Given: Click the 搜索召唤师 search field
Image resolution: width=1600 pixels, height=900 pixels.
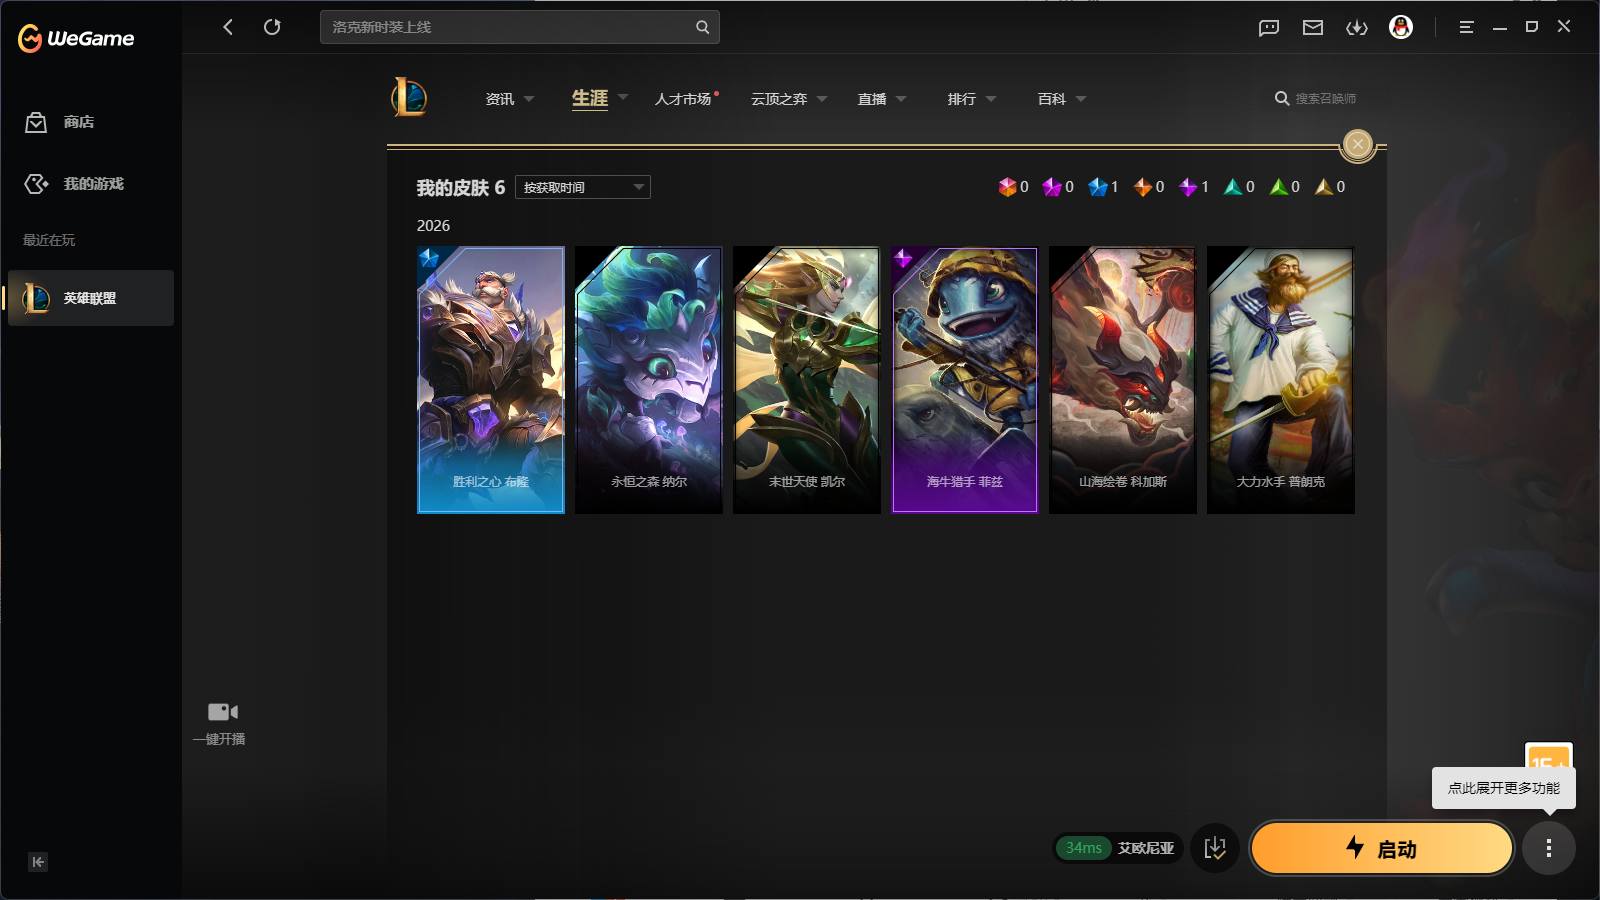Looking at the screenshot, I should [1326, 99].
